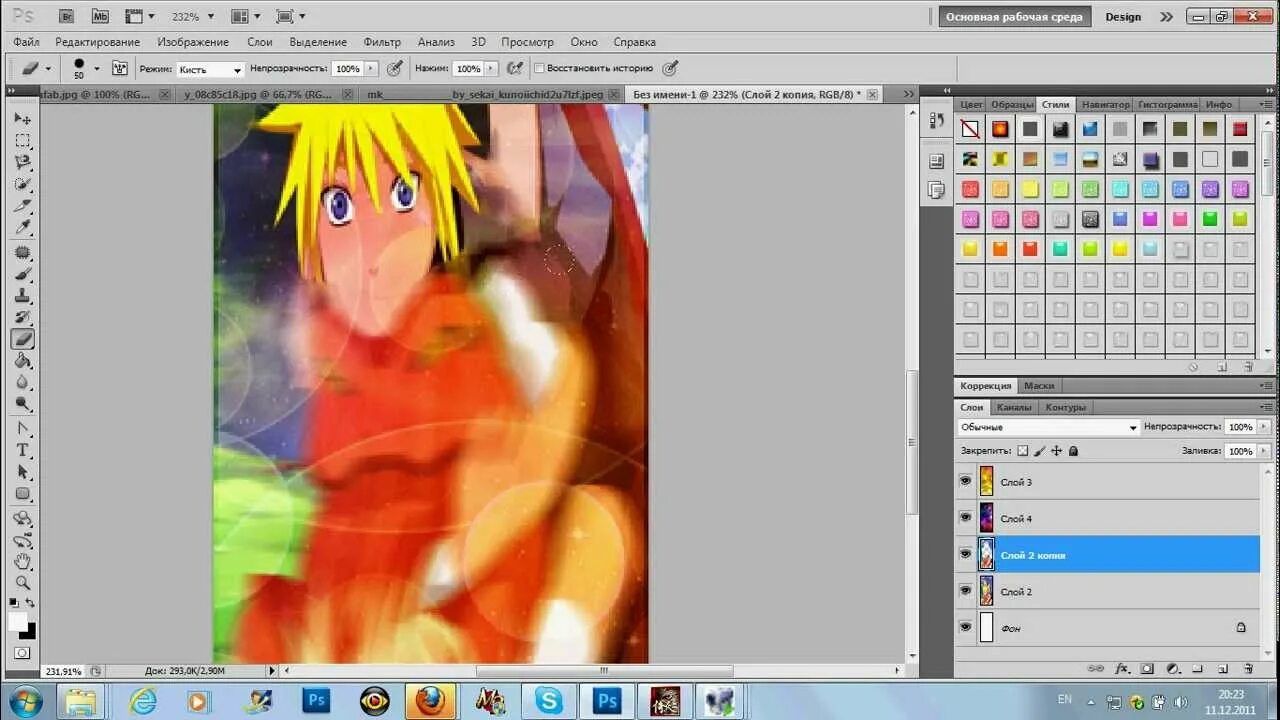Enable Восстановить историю checkbox

click(539, 69)
